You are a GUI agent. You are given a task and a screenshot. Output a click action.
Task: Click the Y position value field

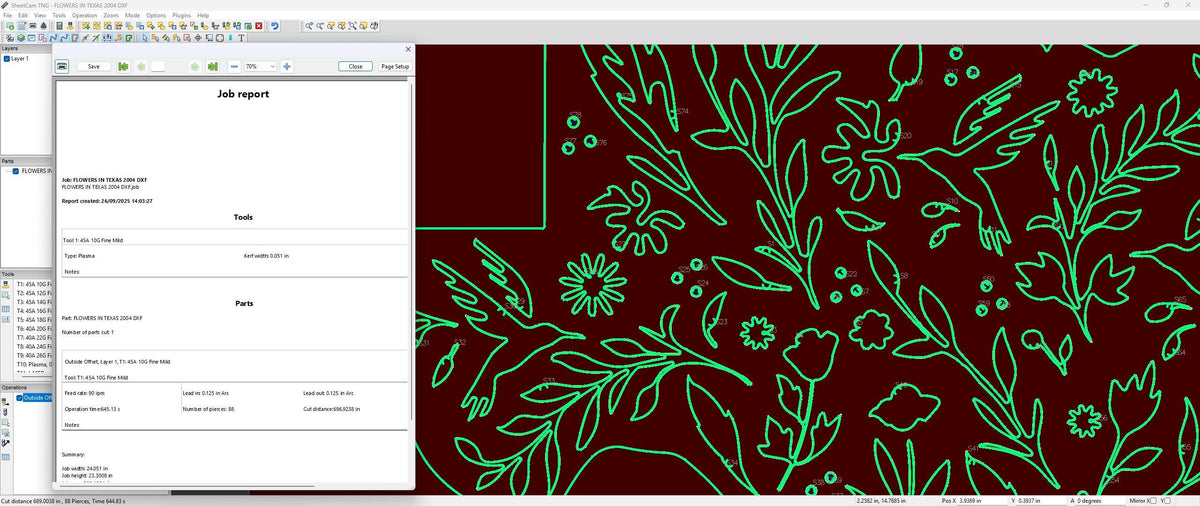pos(1044,500)
